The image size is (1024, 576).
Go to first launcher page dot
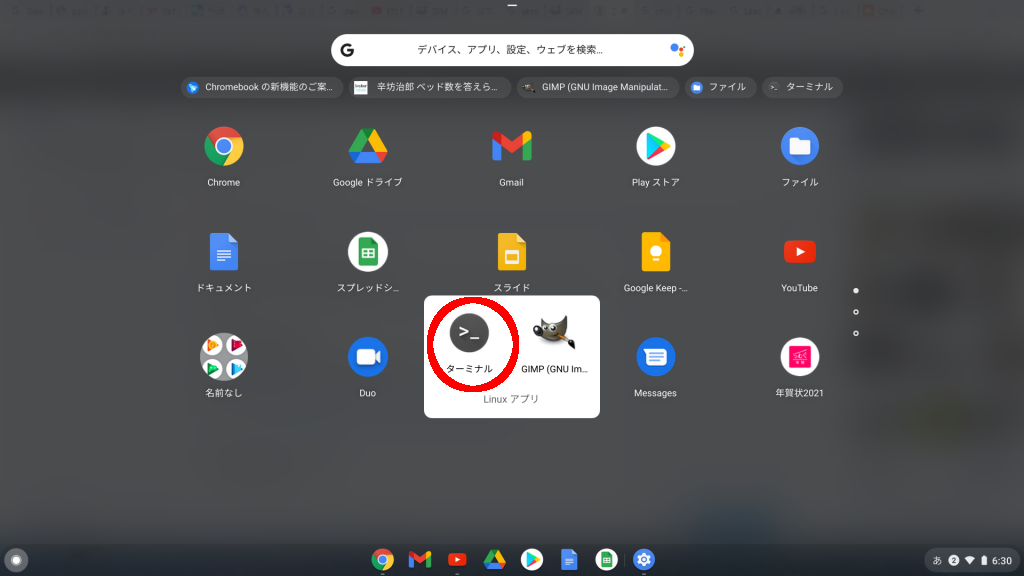856,291
